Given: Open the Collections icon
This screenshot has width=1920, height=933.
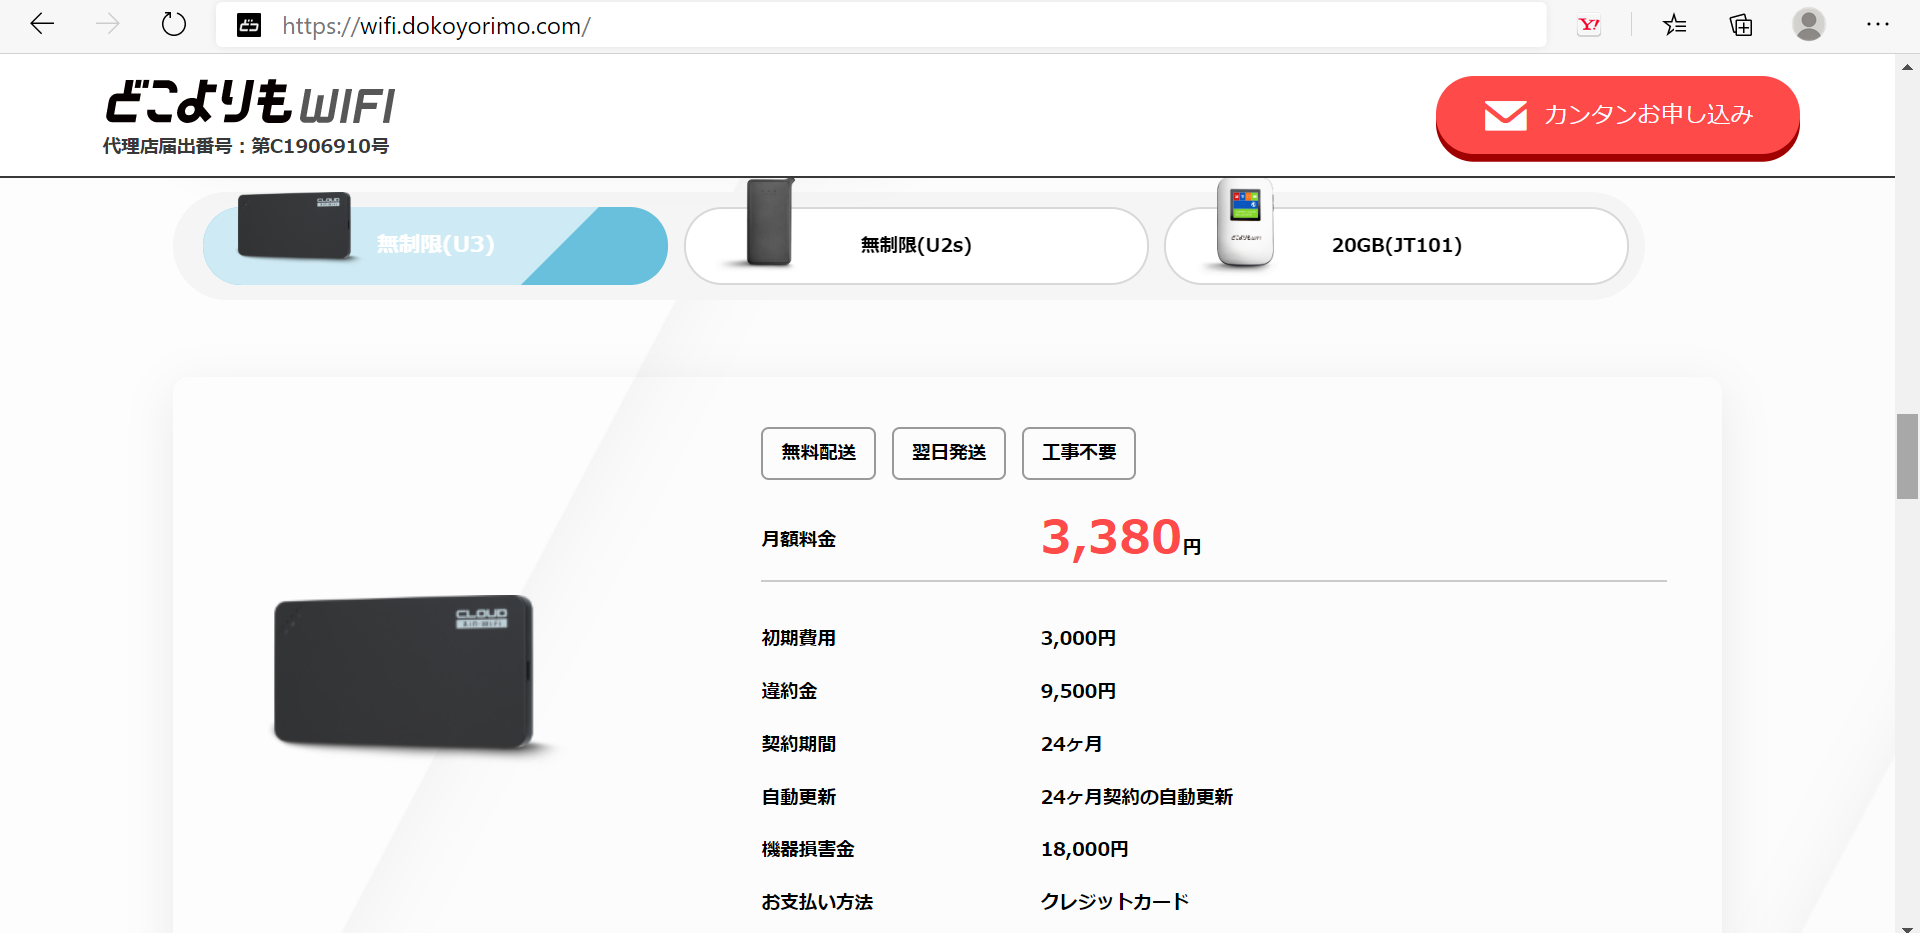Looking at the screenshot, I should click(x=1741, y=25).
